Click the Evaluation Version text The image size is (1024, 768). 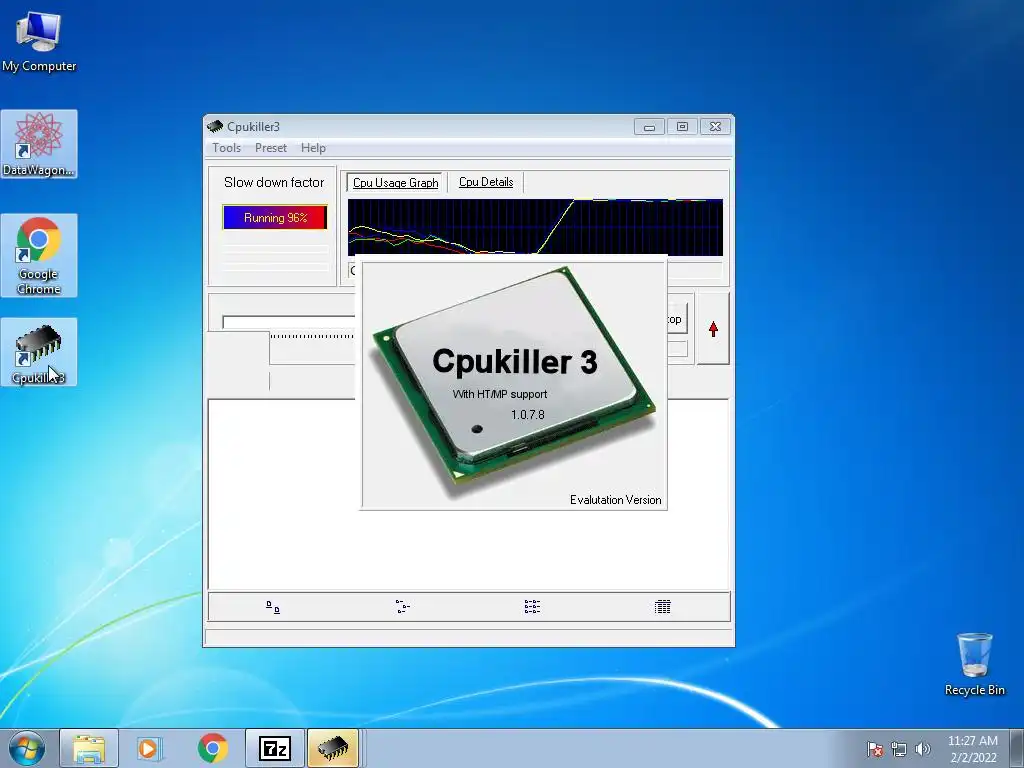(615, 500)
